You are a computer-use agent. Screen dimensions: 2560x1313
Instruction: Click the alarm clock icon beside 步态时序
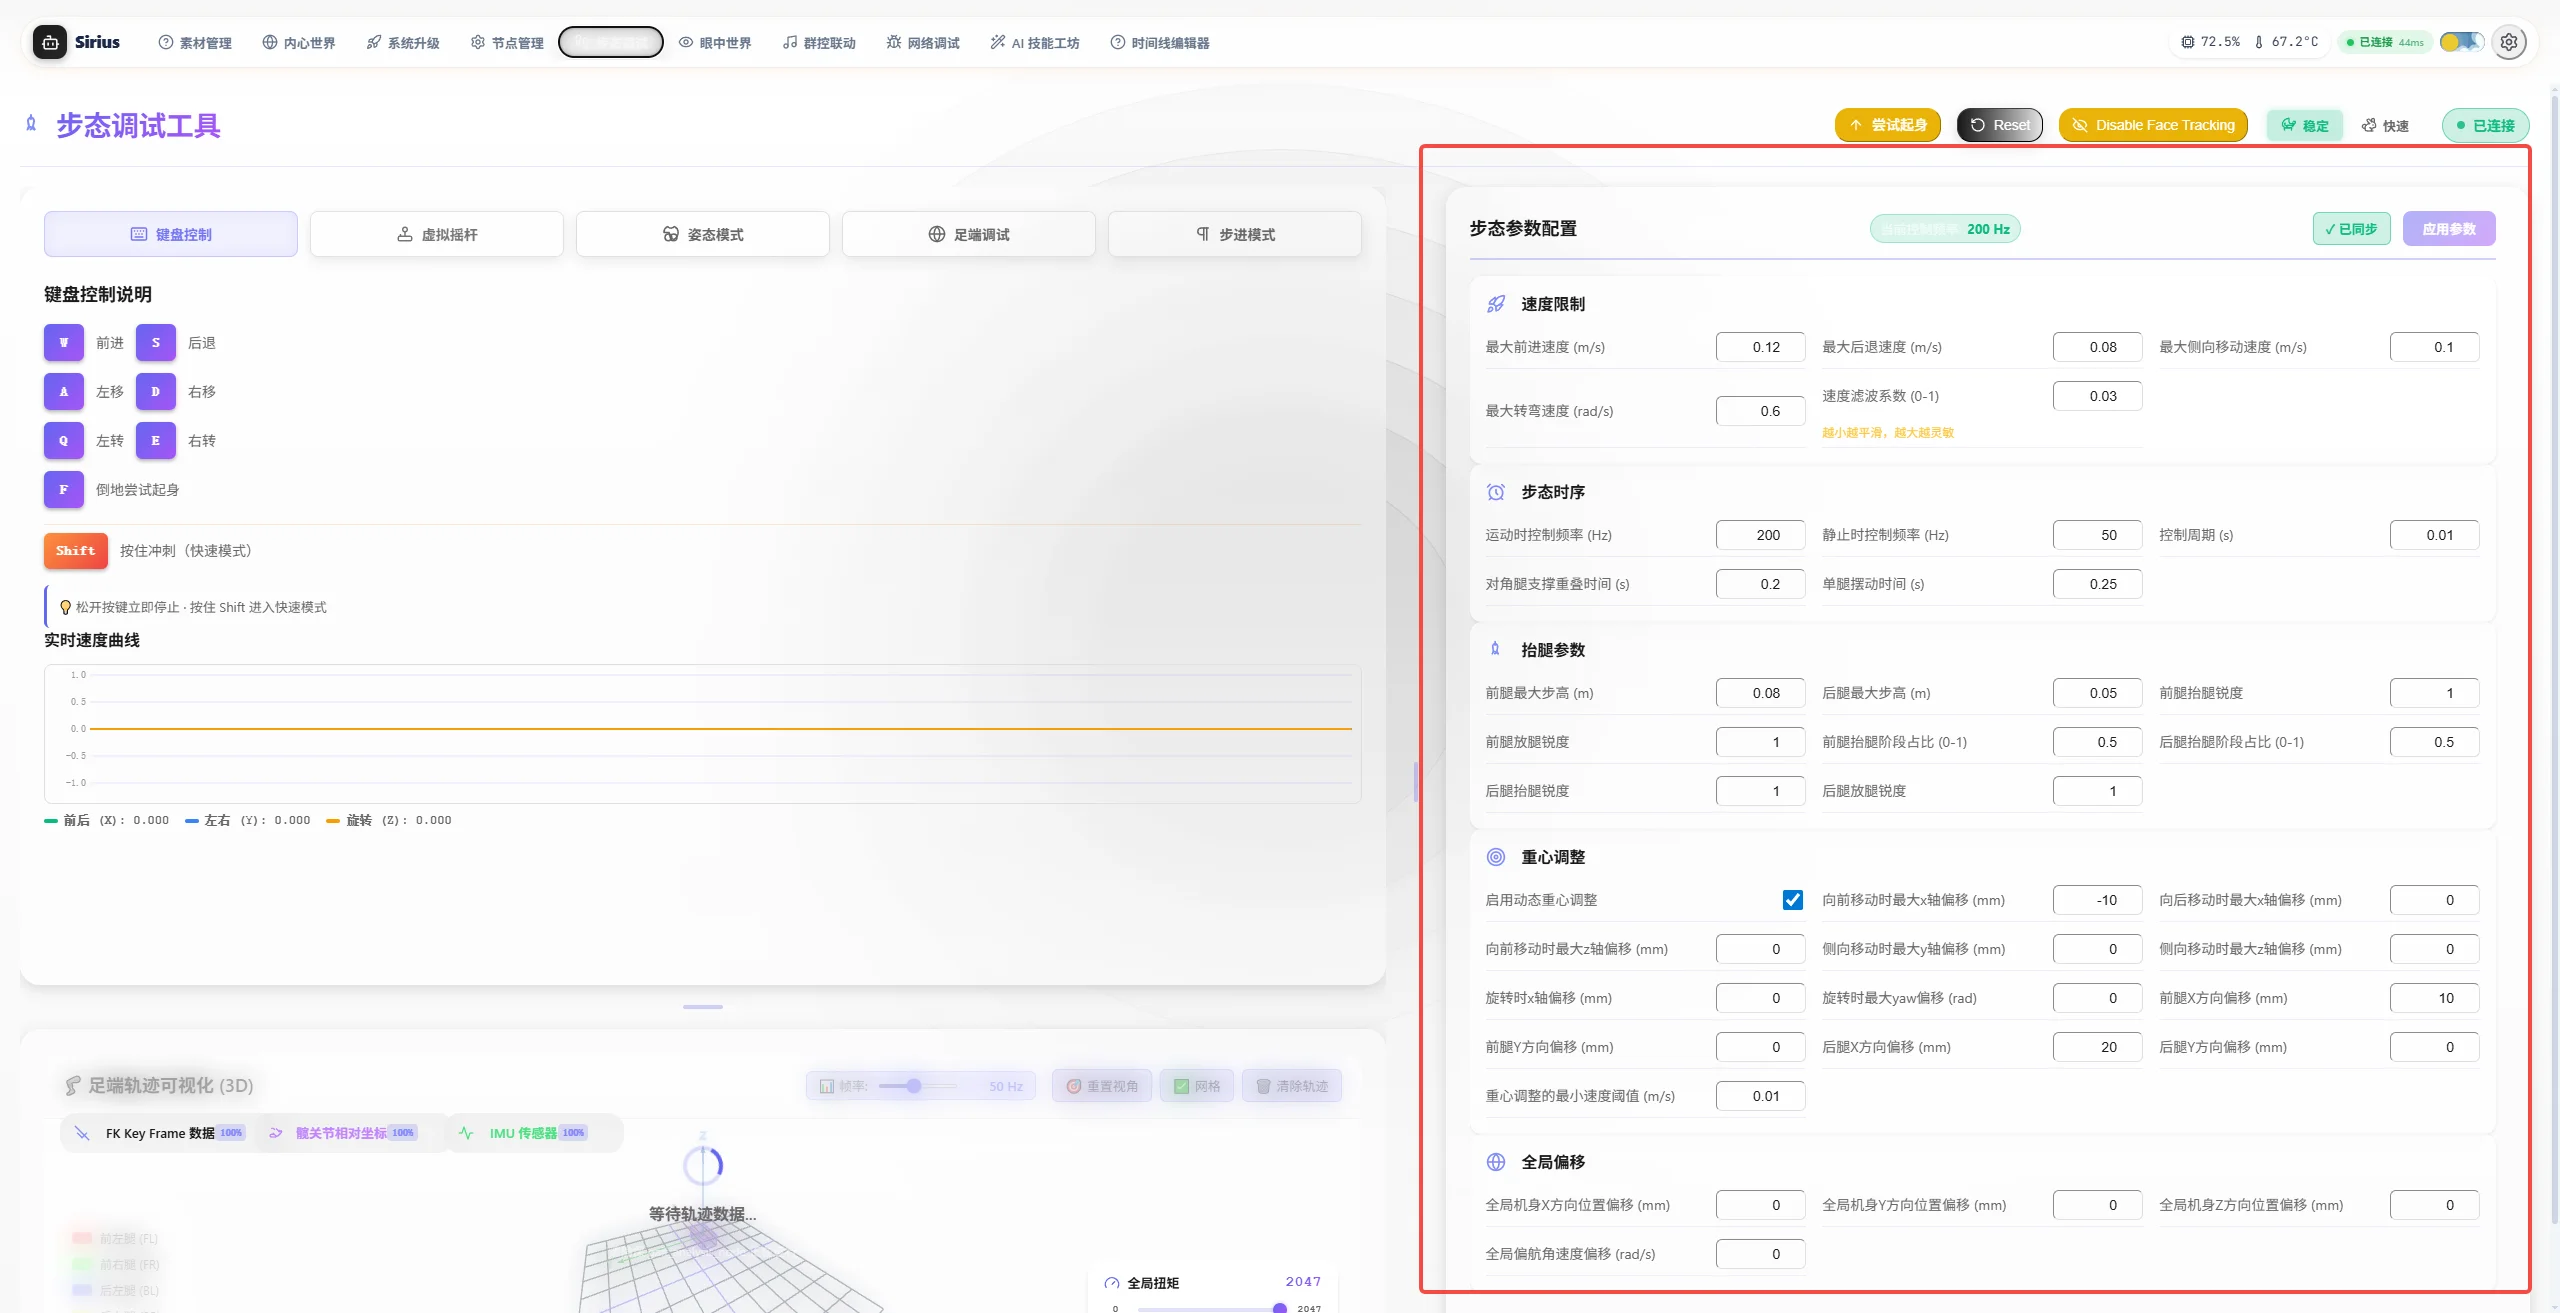(x=1496, y=492)
